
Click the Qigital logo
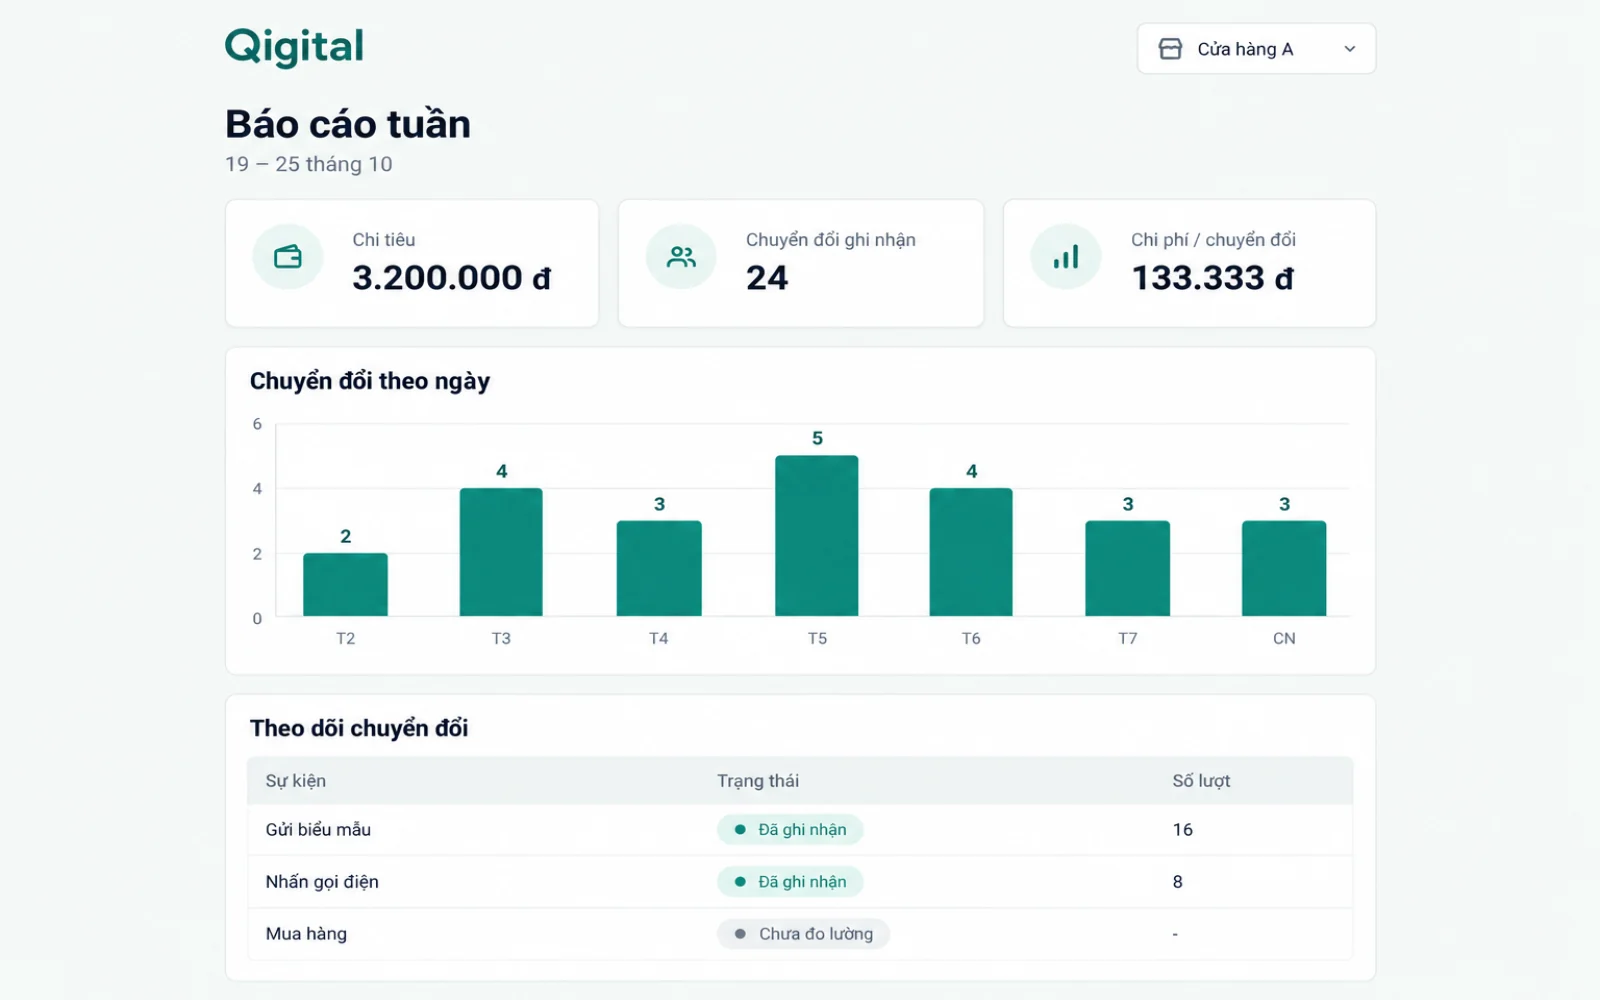tap(294, 47)
